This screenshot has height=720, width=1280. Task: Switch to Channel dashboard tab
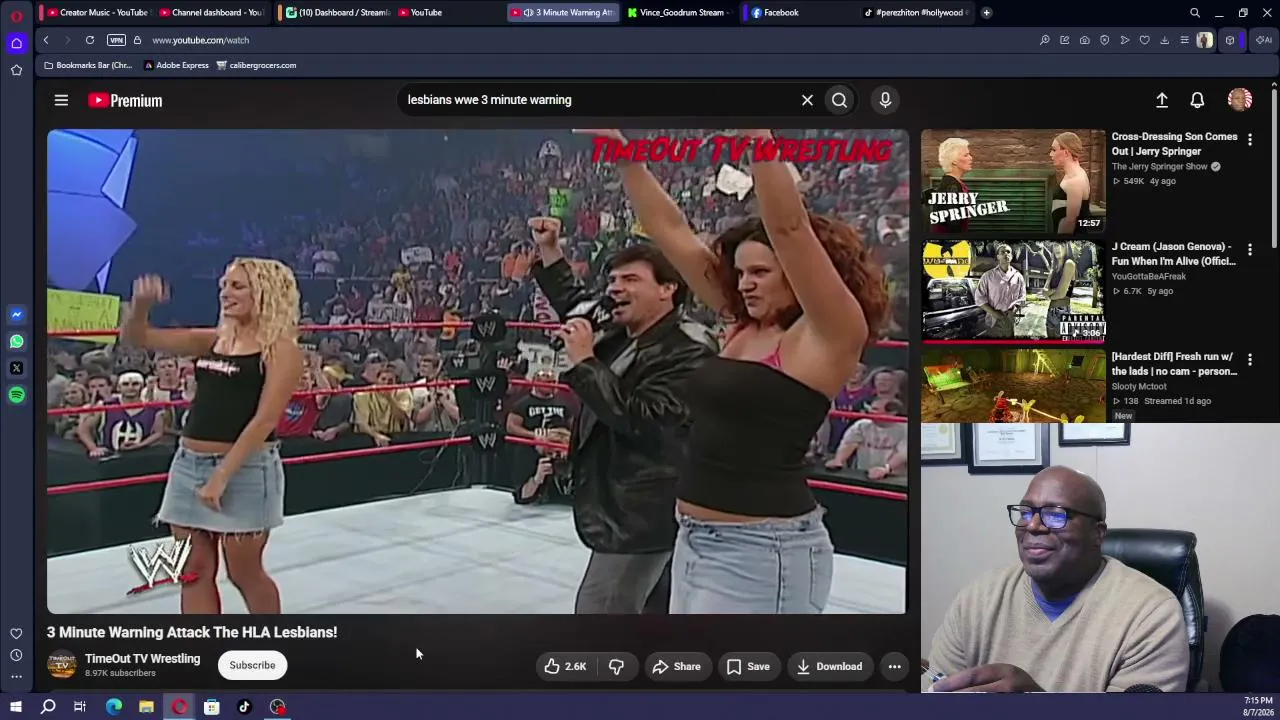pyautogui.click(x=211, y=12)
